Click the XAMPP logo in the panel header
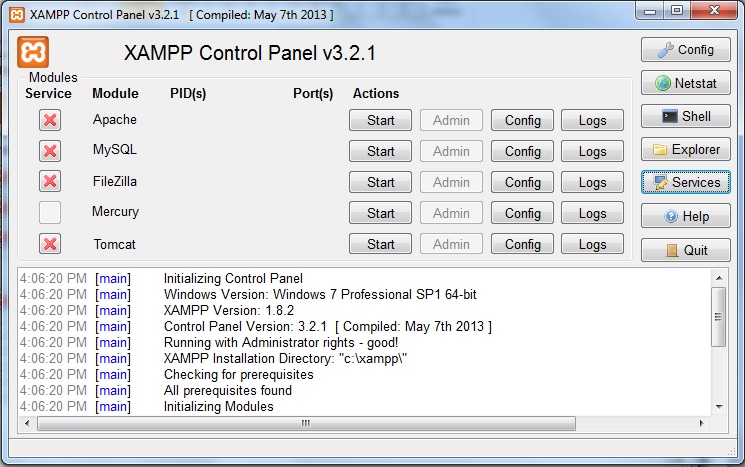Screen dimensions: 745x467 pyautogui.click(x=33, y=52)
